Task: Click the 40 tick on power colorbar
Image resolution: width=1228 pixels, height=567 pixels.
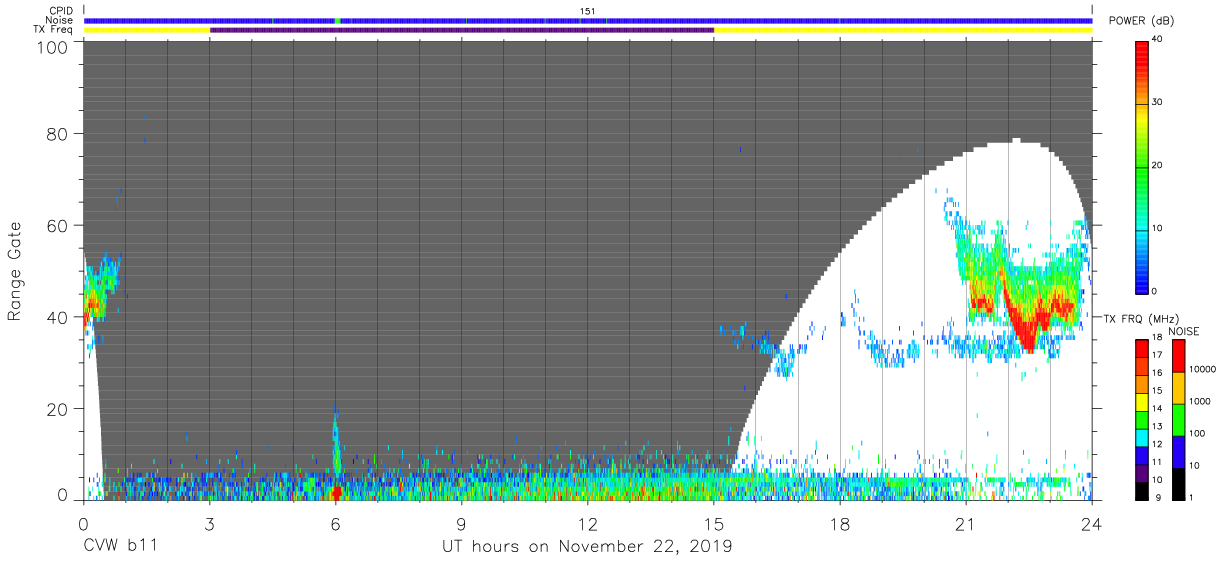Action: [x=1156, y=41]
